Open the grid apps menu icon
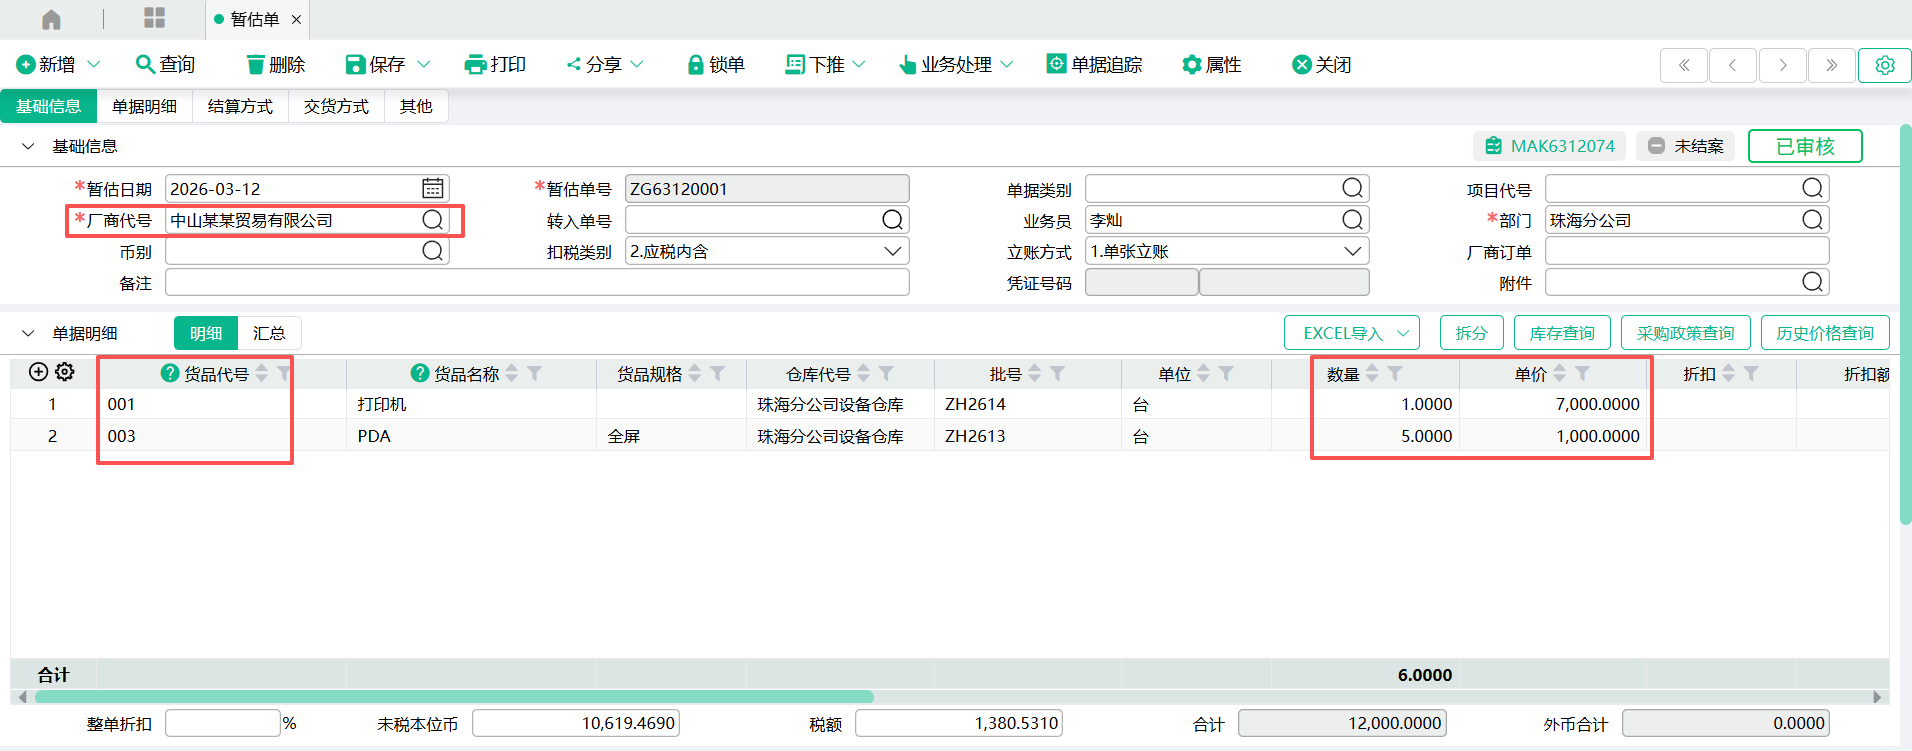The width and height of the screenshot is (1912, 751). pos(154,18)
